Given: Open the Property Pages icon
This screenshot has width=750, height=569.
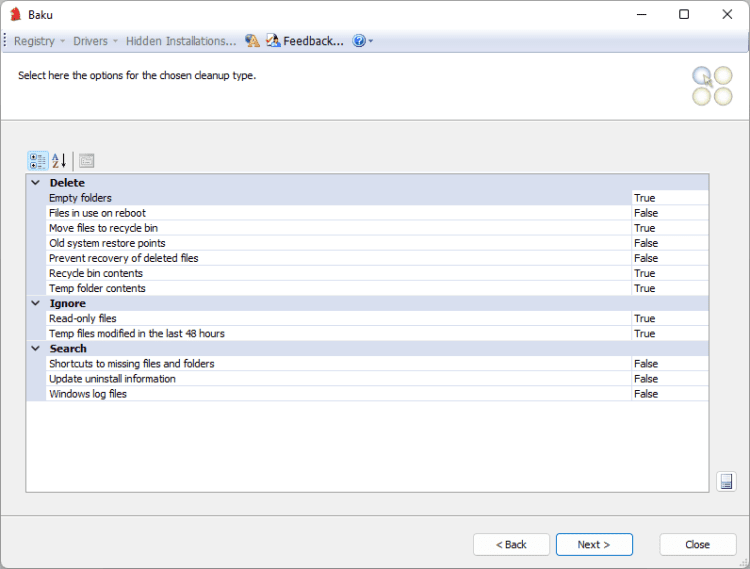Looking at the screenshot, I should pyautogui.click(x=86, y=160).
